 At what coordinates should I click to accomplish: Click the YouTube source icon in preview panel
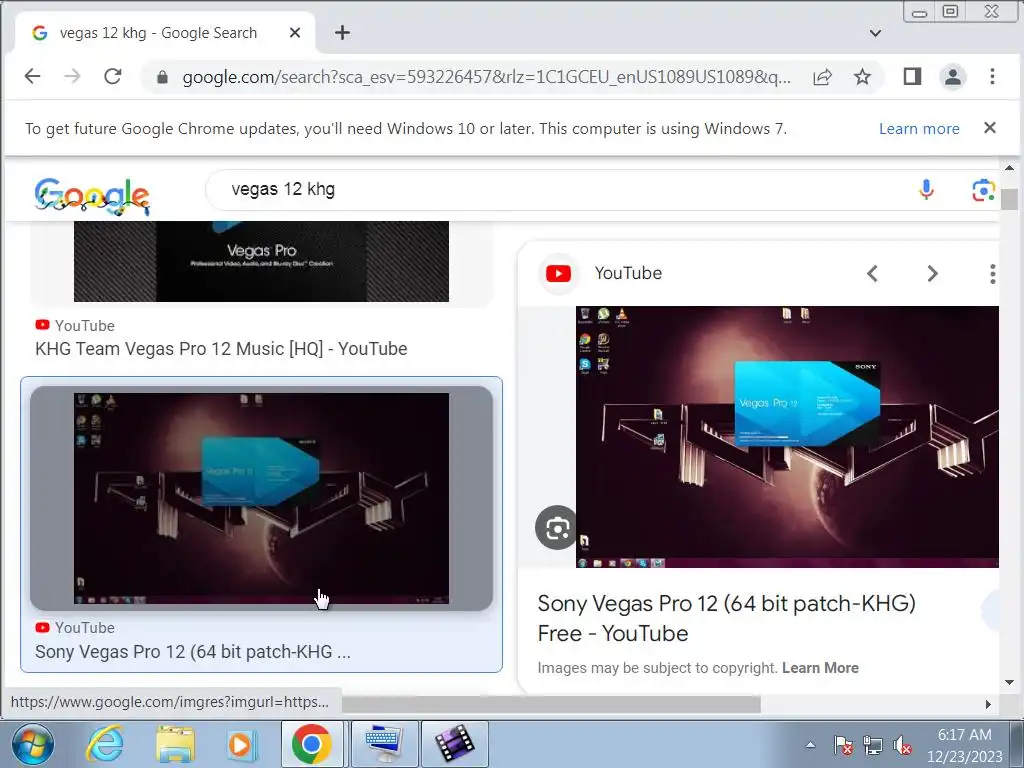(558, 274)
